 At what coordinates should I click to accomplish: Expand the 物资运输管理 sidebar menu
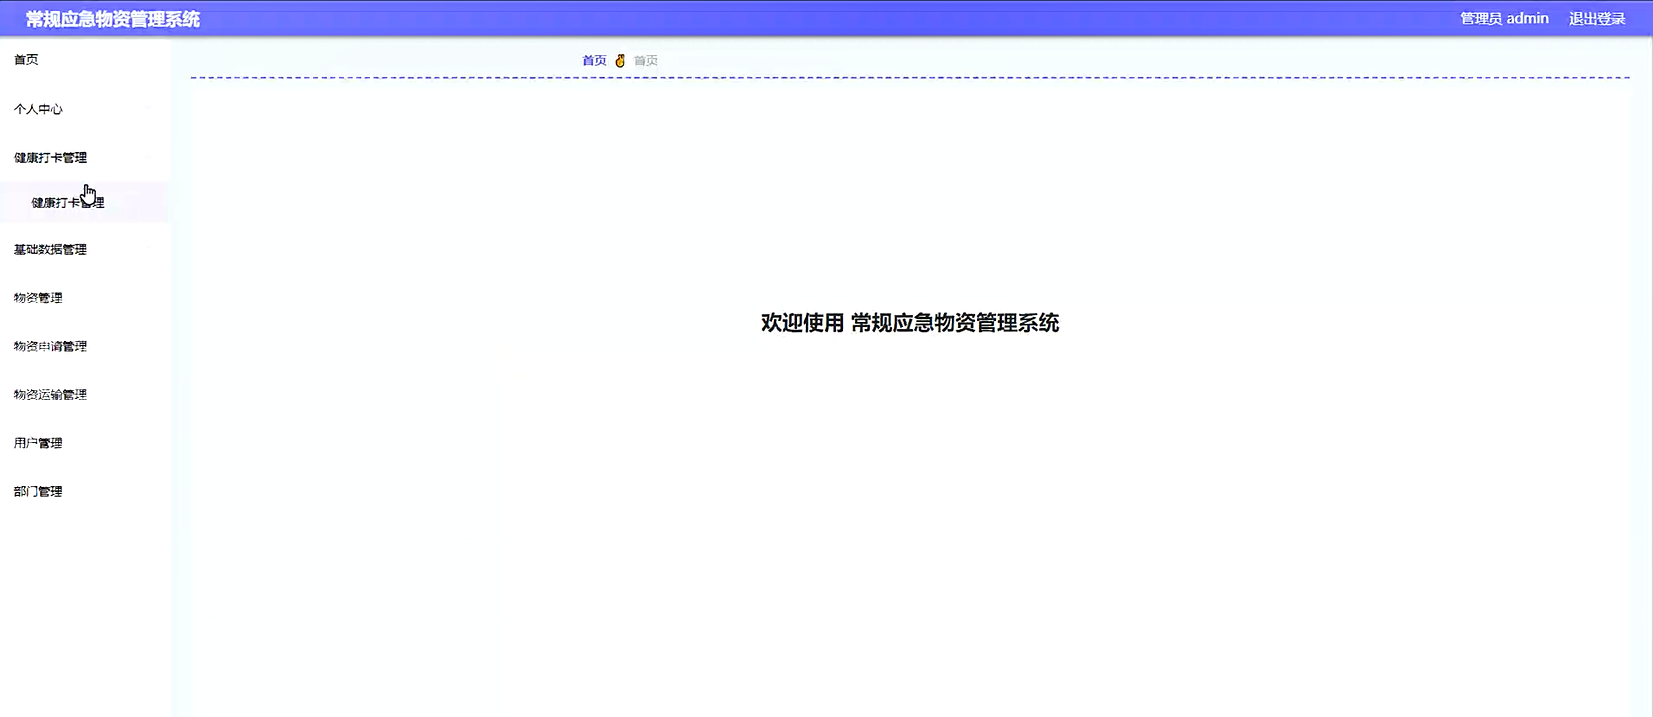coord(50,395)
